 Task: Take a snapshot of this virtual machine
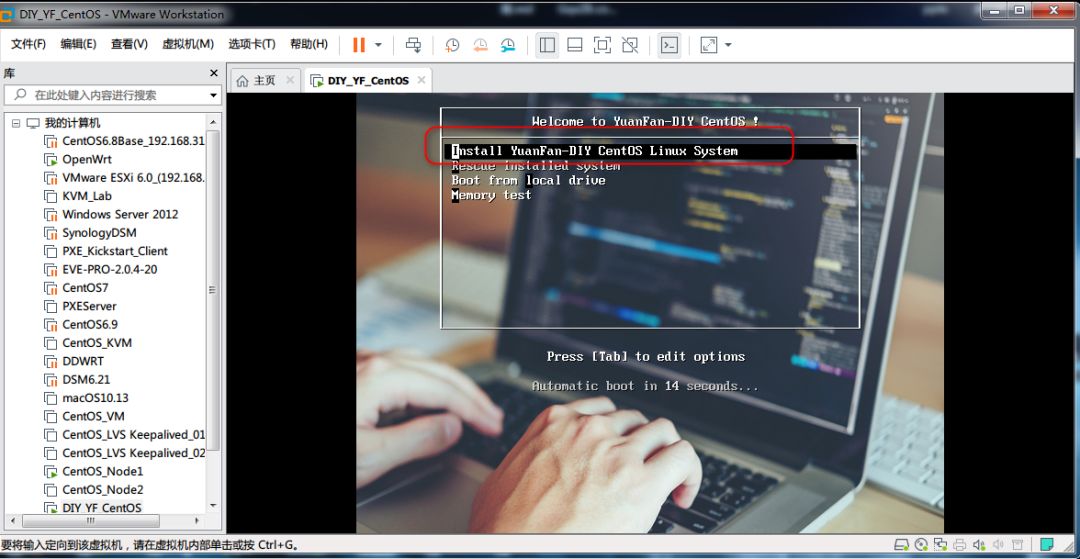[x=452, y=45]
